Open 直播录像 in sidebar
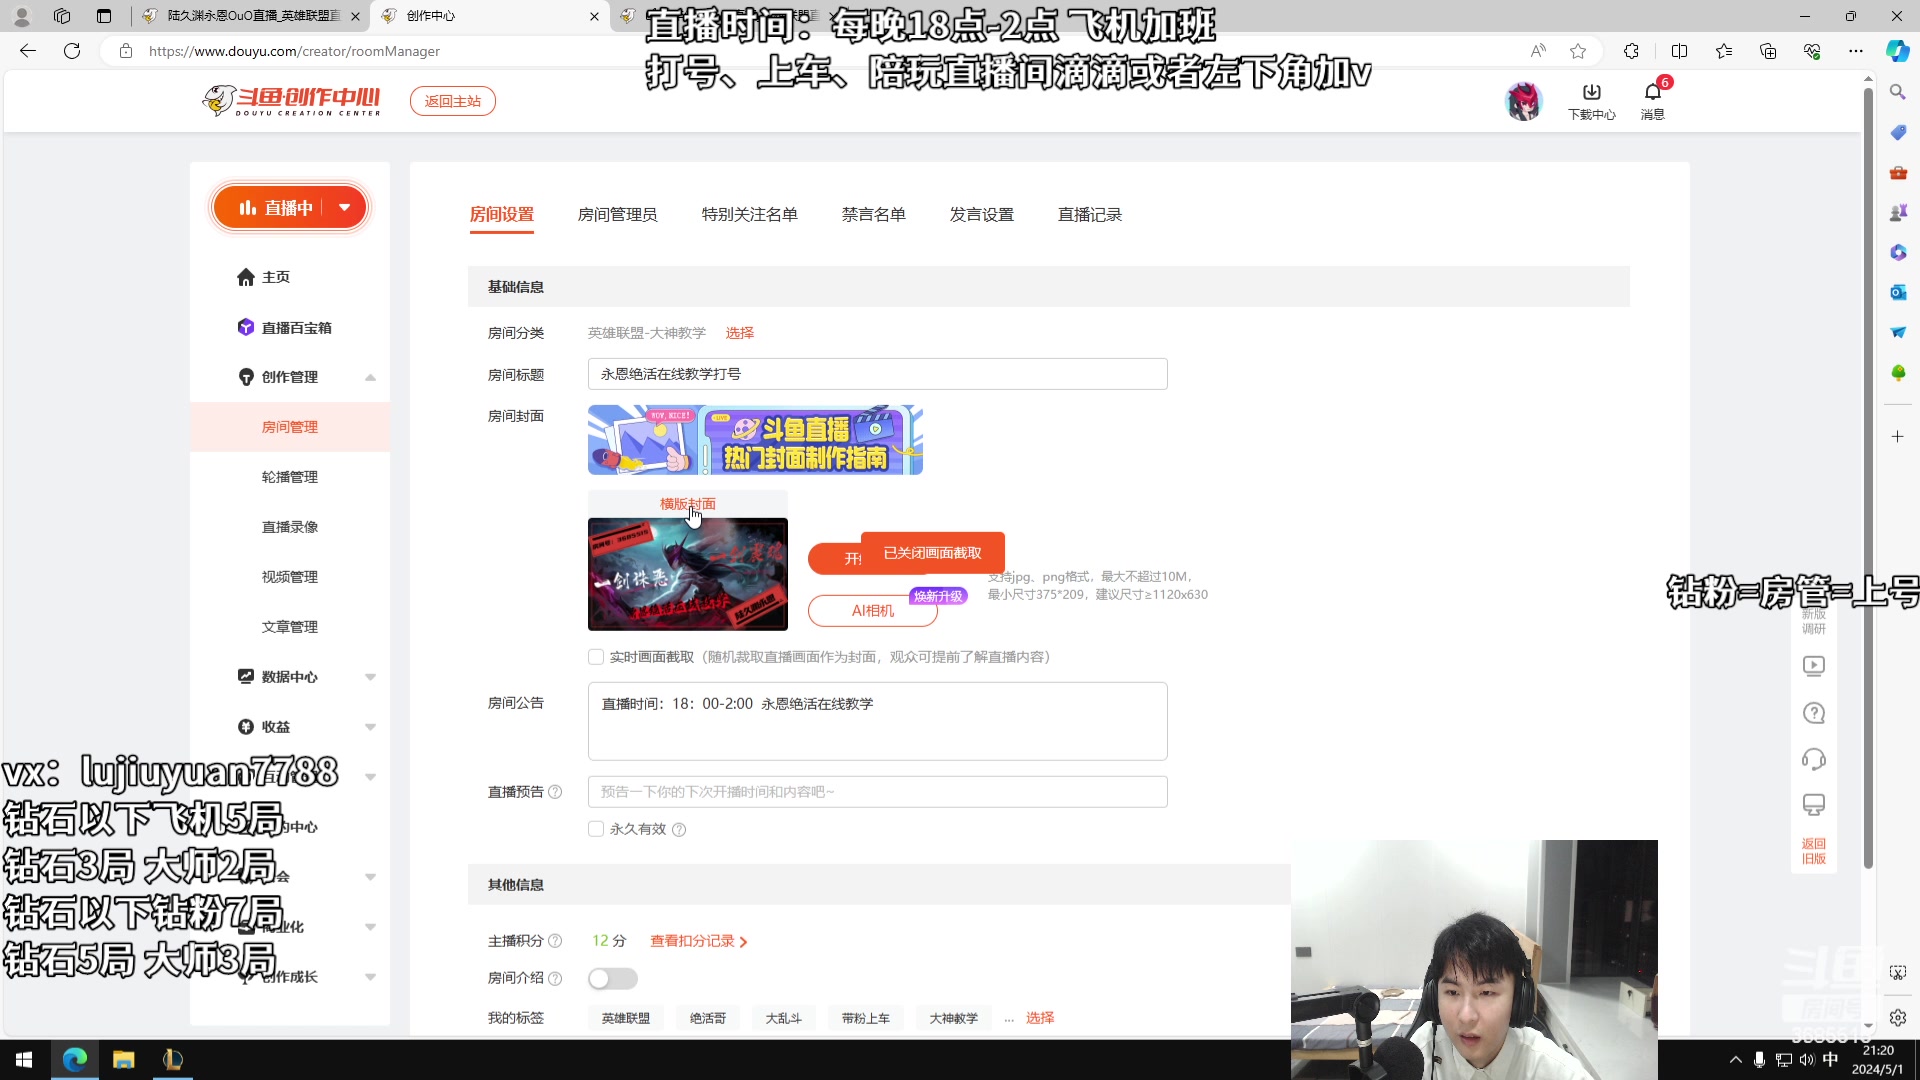This screenshot has height=1080, width=1920. pyautogui.click(x=290, y=527)
